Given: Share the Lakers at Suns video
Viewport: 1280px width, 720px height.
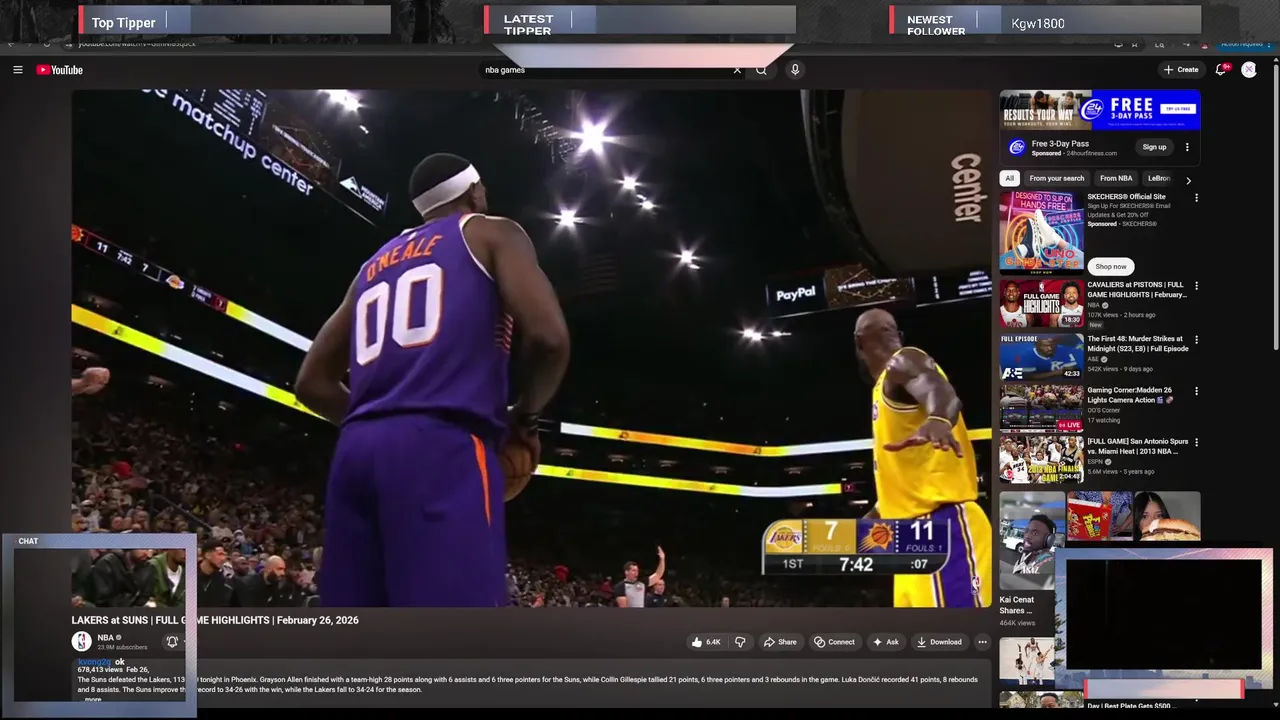Looking at the screenshot, I should click(x=780, y=642).
